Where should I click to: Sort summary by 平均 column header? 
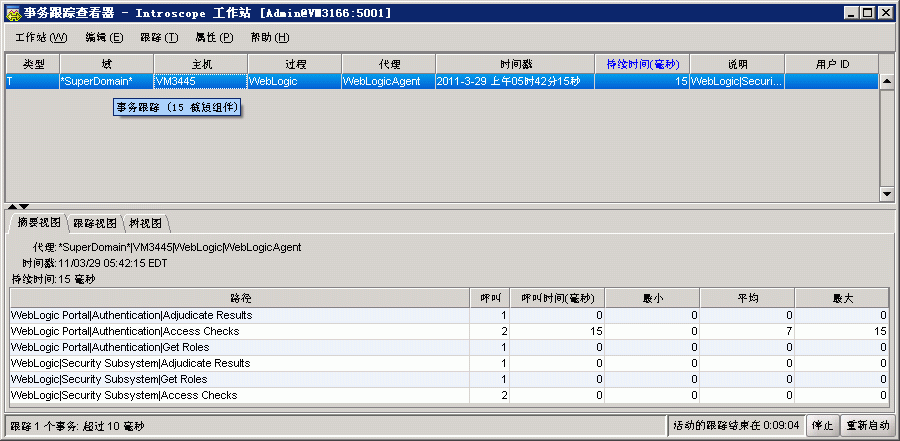(x=747, y=298)
